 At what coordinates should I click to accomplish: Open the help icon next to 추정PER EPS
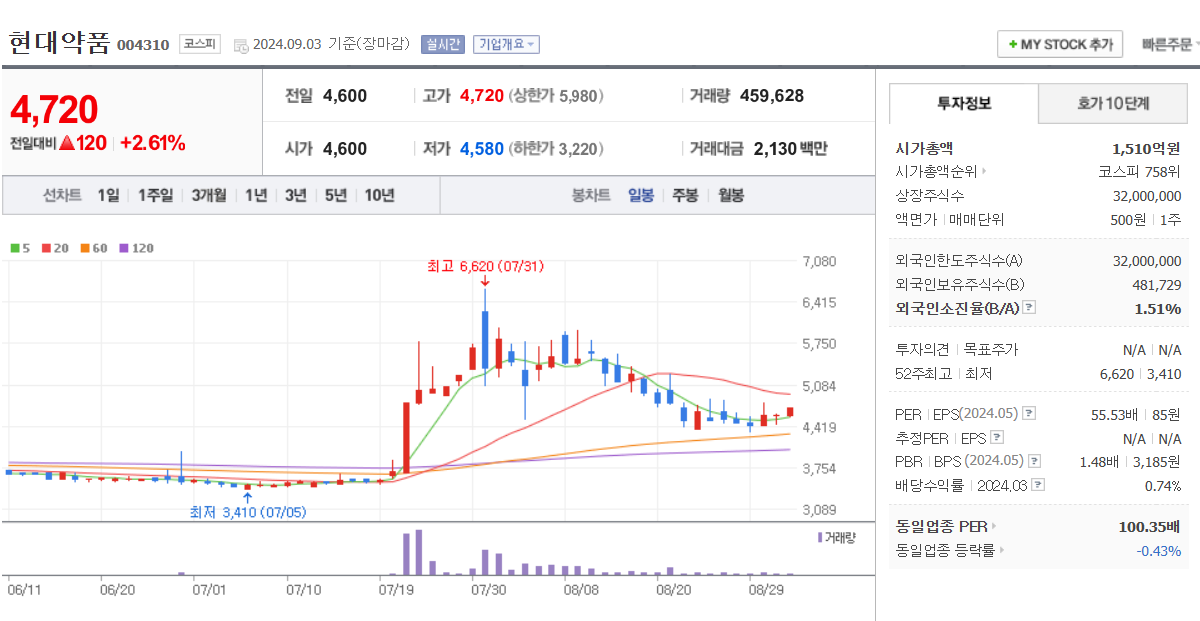[x=996, y=438]
